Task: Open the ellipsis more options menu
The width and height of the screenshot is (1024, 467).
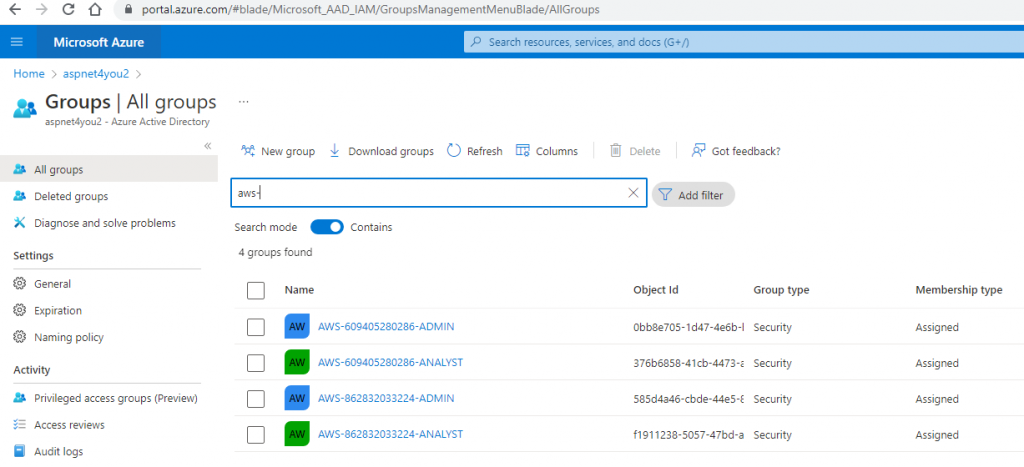Action: coord(244,102)
